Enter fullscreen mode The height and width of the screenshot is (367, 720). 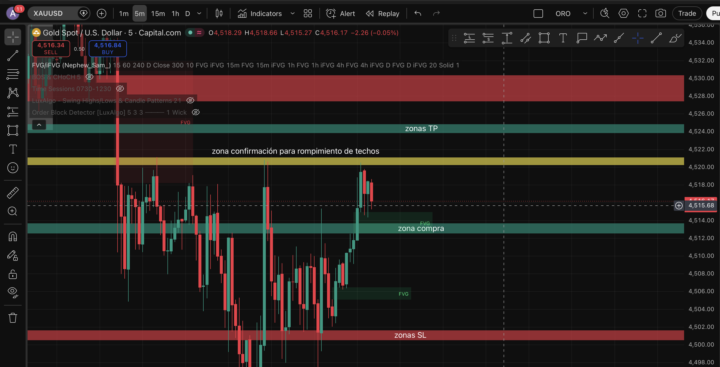coord(642,13)
